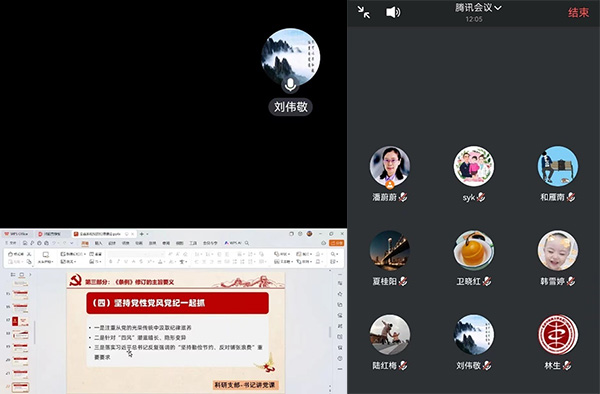Collapse the slide thumbnail panel chevron
The width and height of the screenshot is (600, 394).
30,274
